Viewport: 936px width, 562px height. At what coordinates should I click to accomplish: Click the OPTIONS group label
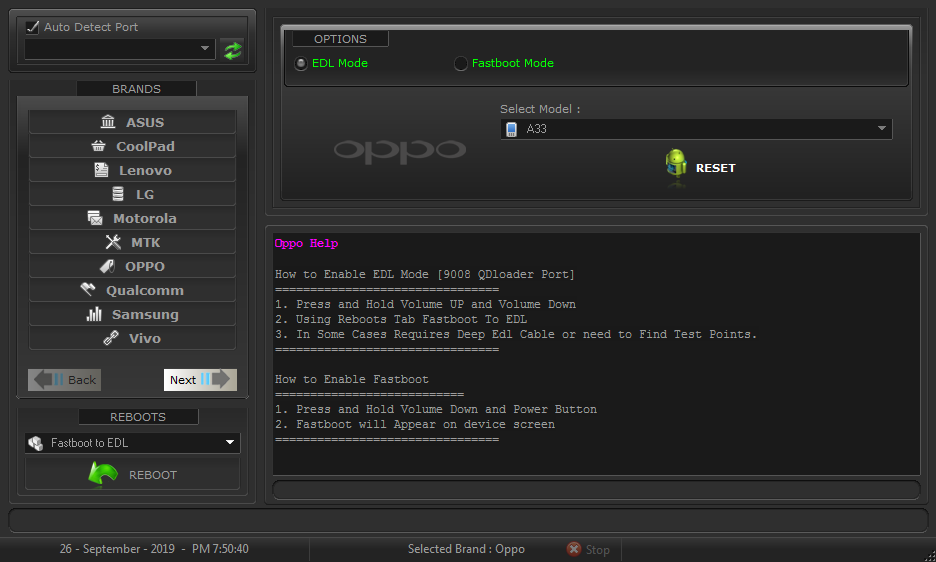pyautogui.click(x=340, y=39)
